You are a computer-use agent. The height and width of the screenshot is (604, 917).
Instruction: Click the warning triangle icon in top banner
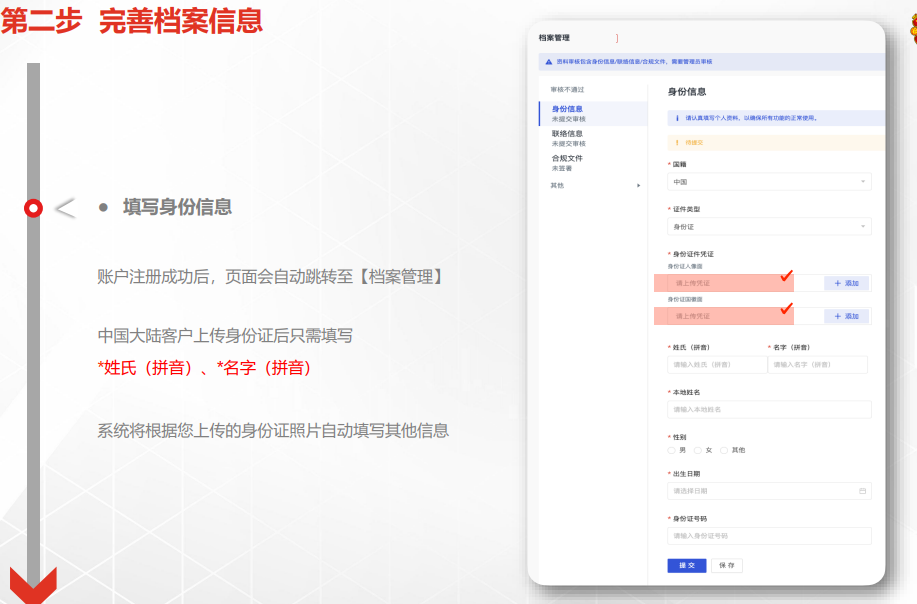click(x=548, y=62)
